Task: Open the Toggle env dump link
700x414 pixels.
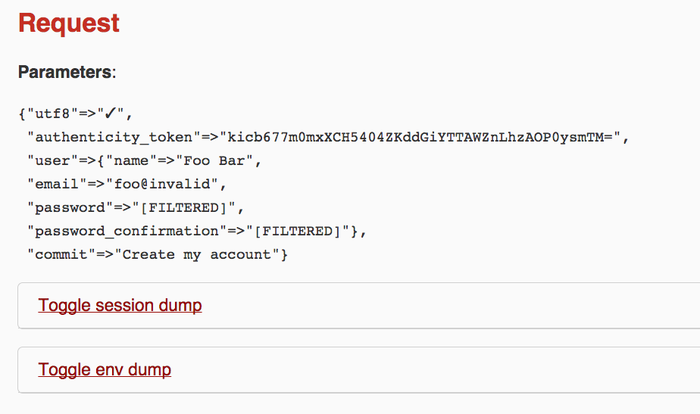Action: click(104, 370)
